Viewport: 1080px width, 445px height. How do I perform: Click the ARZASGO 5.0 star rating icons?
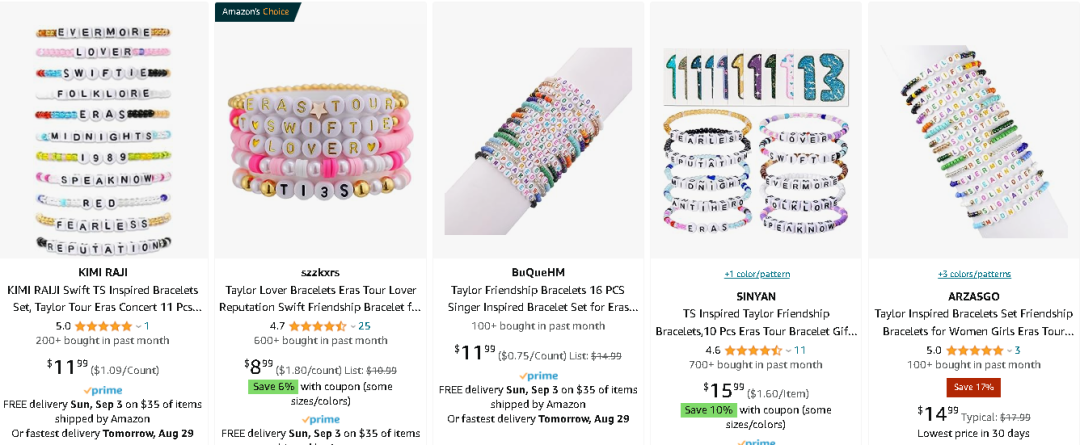tap(974, 350)
